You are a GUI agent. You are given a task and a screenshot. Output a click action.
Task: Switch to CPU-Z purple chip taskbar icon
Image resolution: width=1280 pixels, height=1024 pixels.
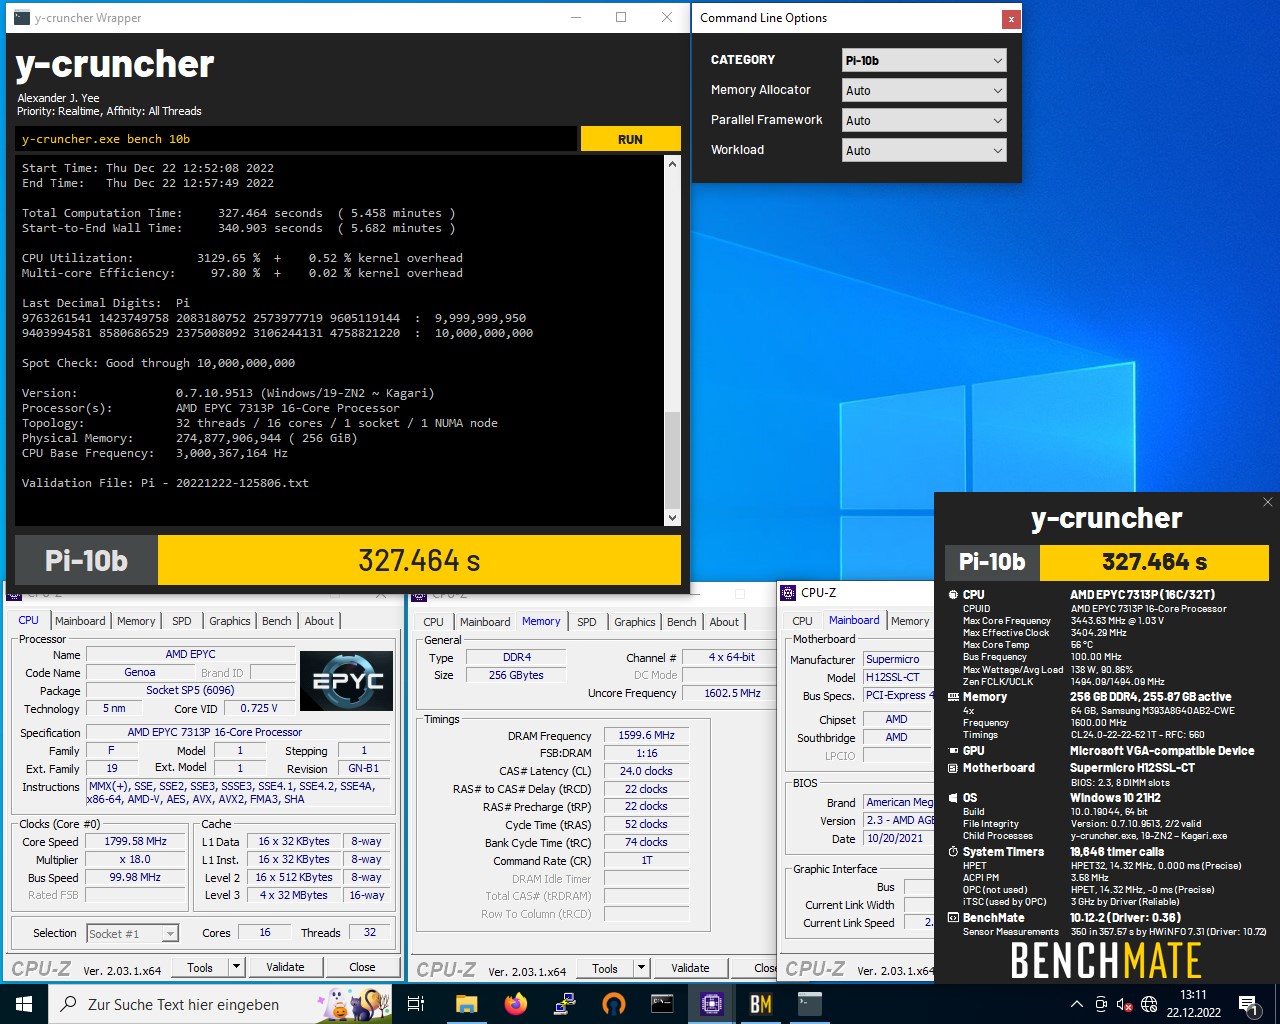(x=711, y=1004)
